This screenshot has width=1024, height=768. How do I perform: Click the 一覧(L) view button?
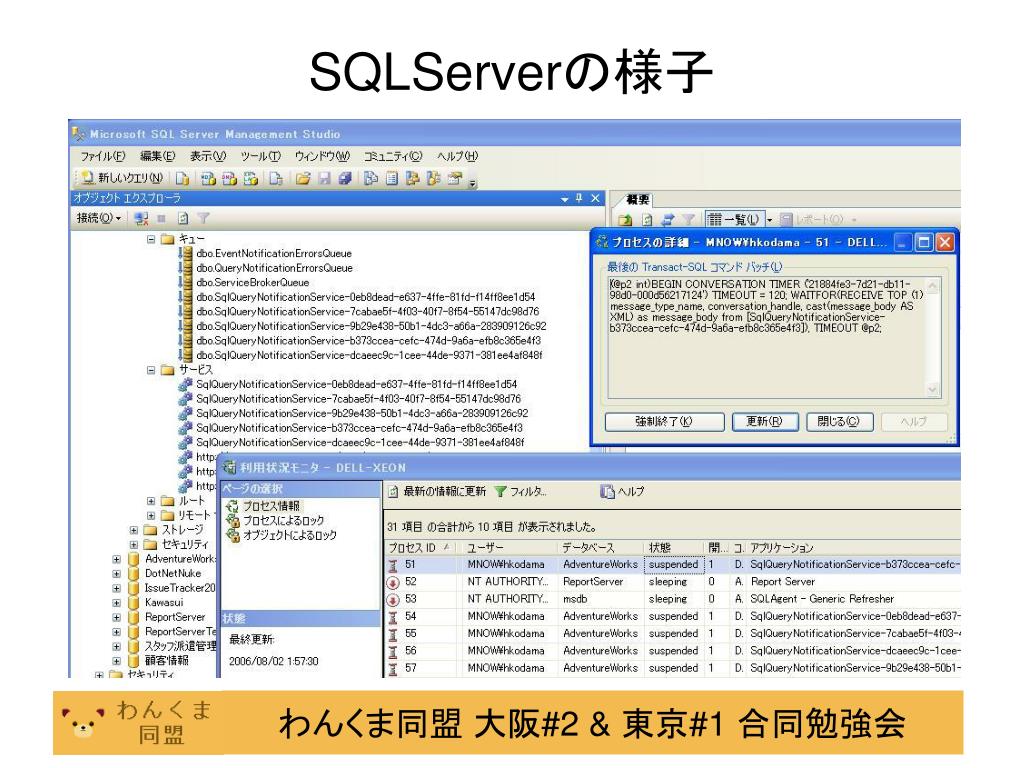click(734, 219)
